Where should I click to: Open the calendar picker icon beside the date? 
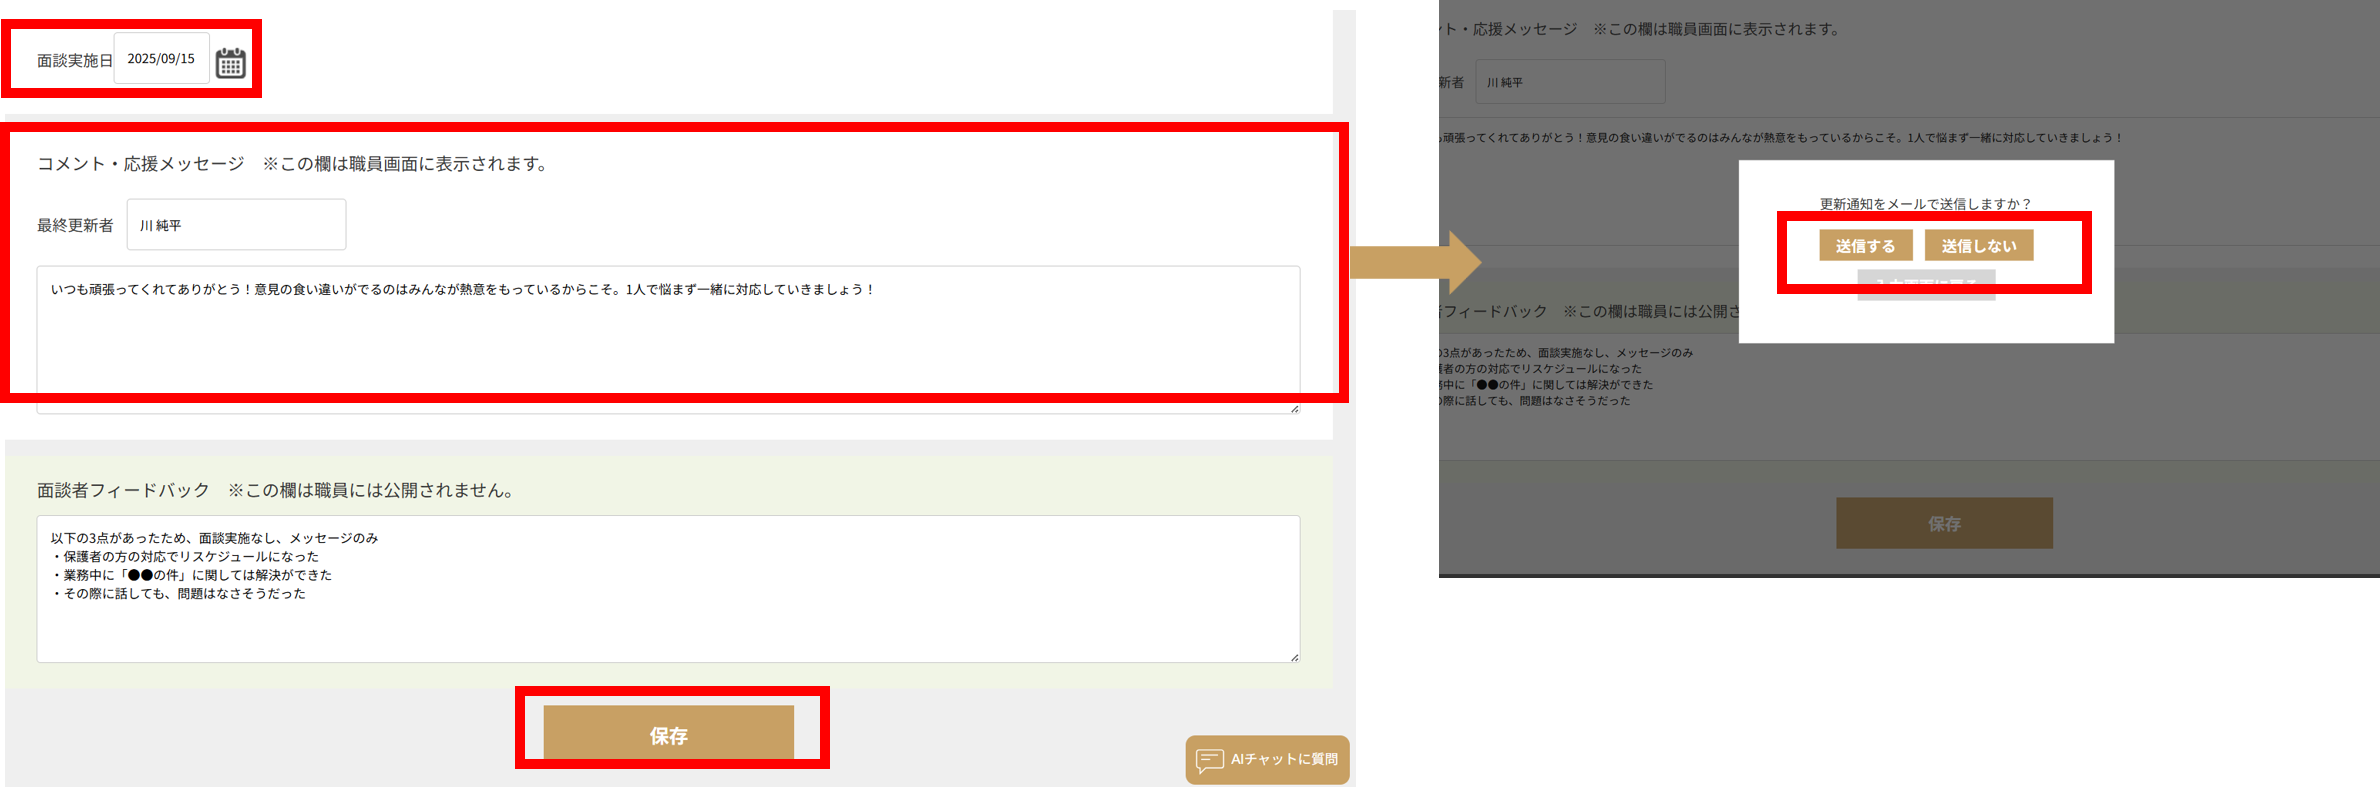click(x=231, y=63)
